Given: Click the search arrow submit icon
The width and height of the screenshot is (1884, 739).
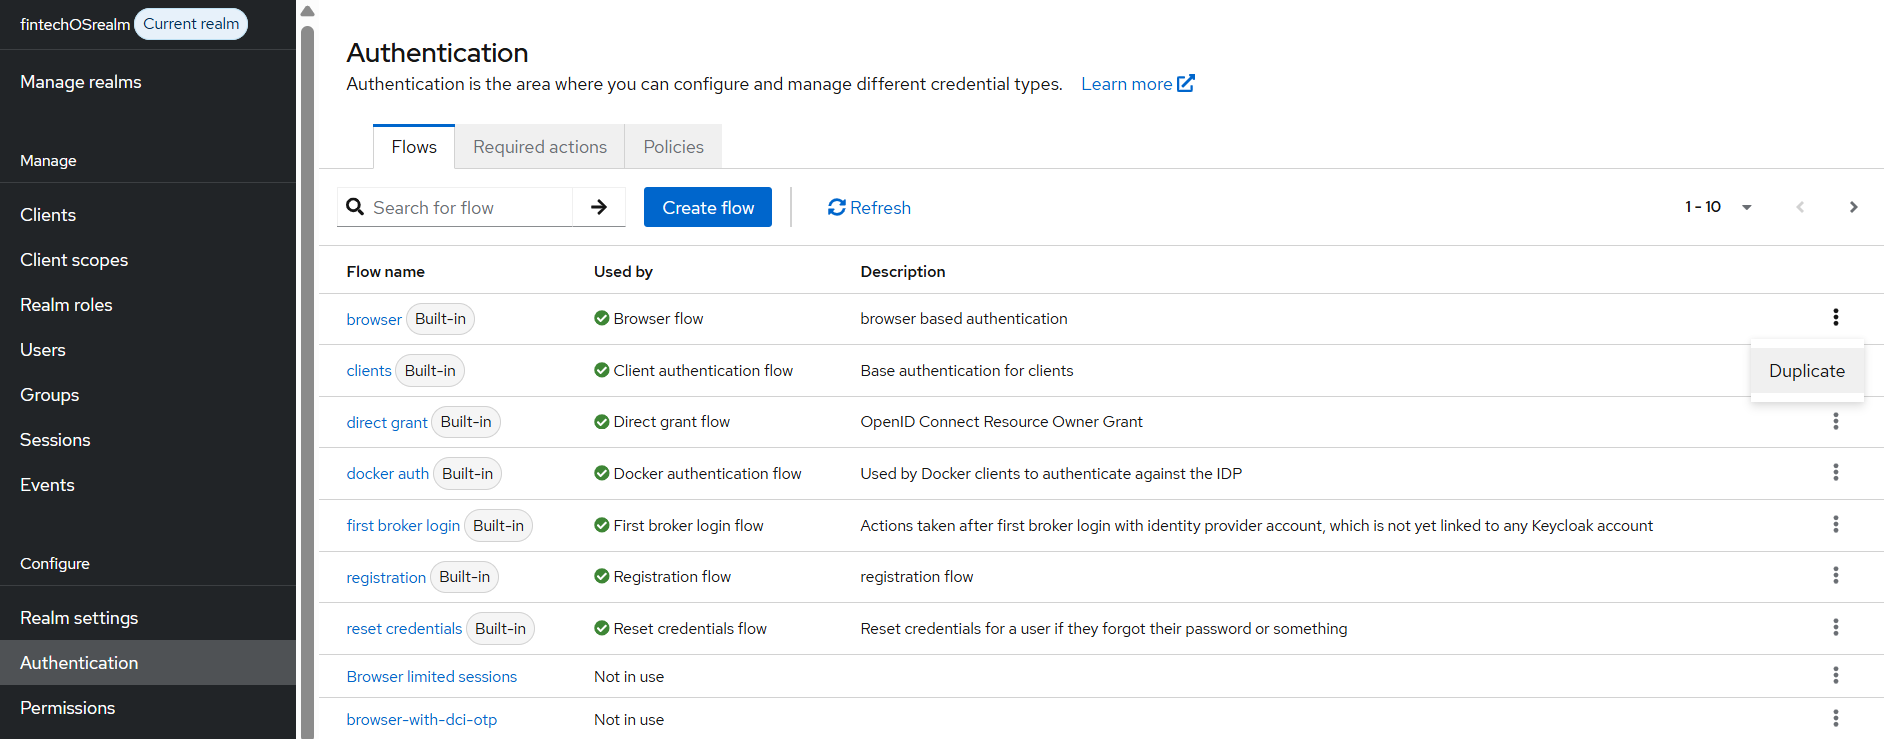Looking at the screenshot, I should tap(599, 207).
